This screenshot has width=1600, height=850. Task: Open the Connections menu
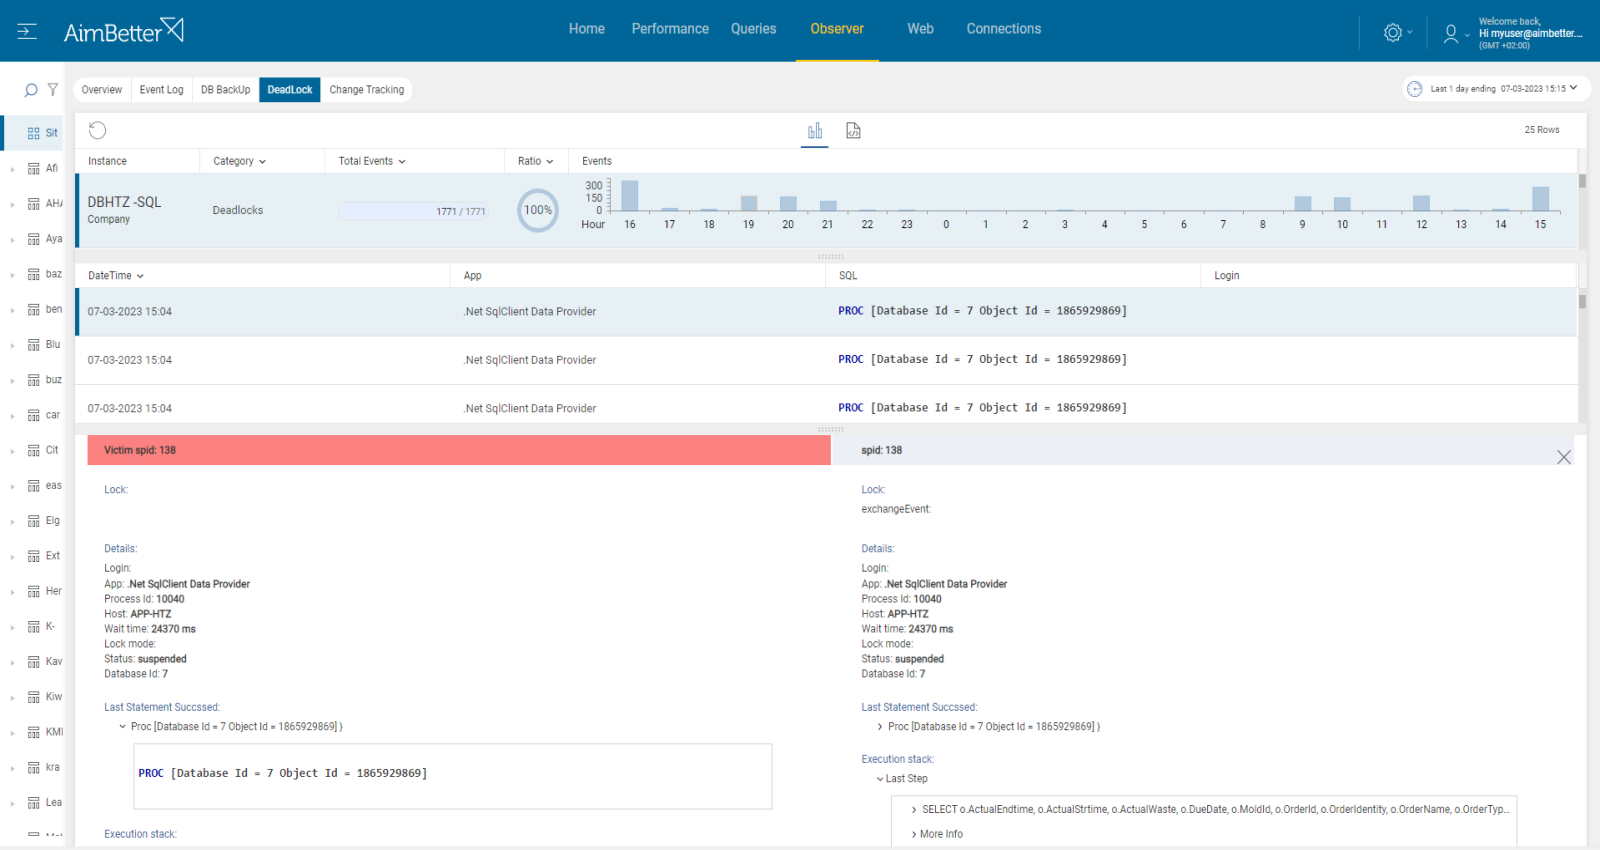click(x=1003, y=29)
